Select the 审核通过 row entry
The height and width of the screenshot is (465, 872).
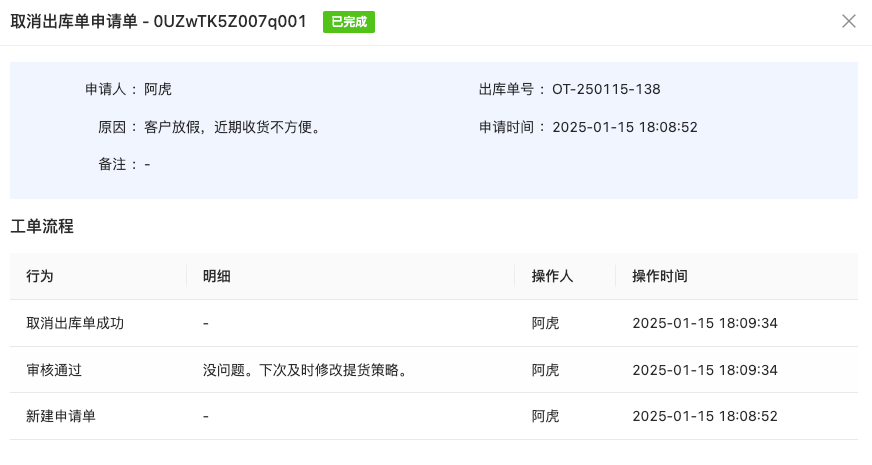click(54, 370)
